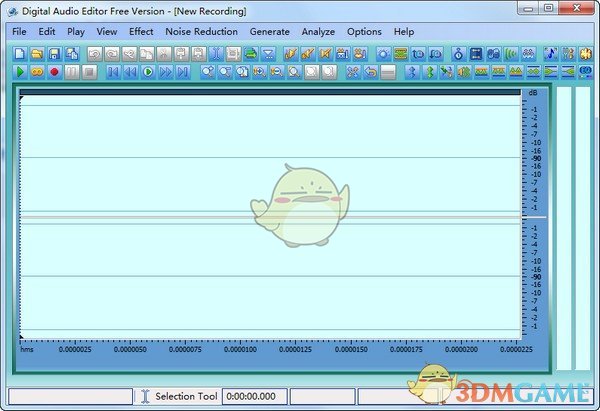This screenshot has height=411, width=600.
Task: Click the clock with forward arrow icon
Action: click(418, 54)
